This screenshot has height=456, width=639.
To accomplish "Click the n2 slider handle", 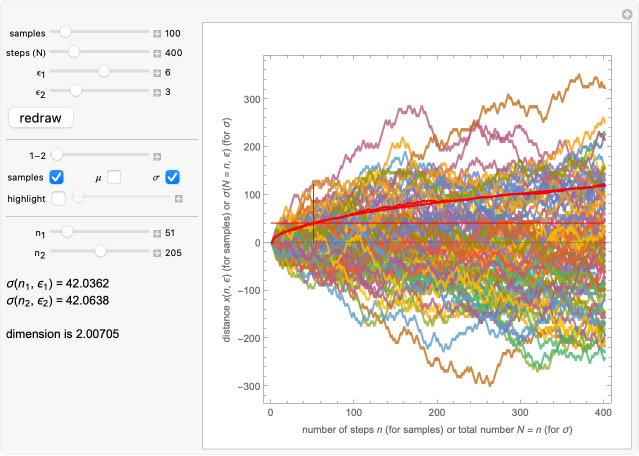I will (x=100, y=252).
